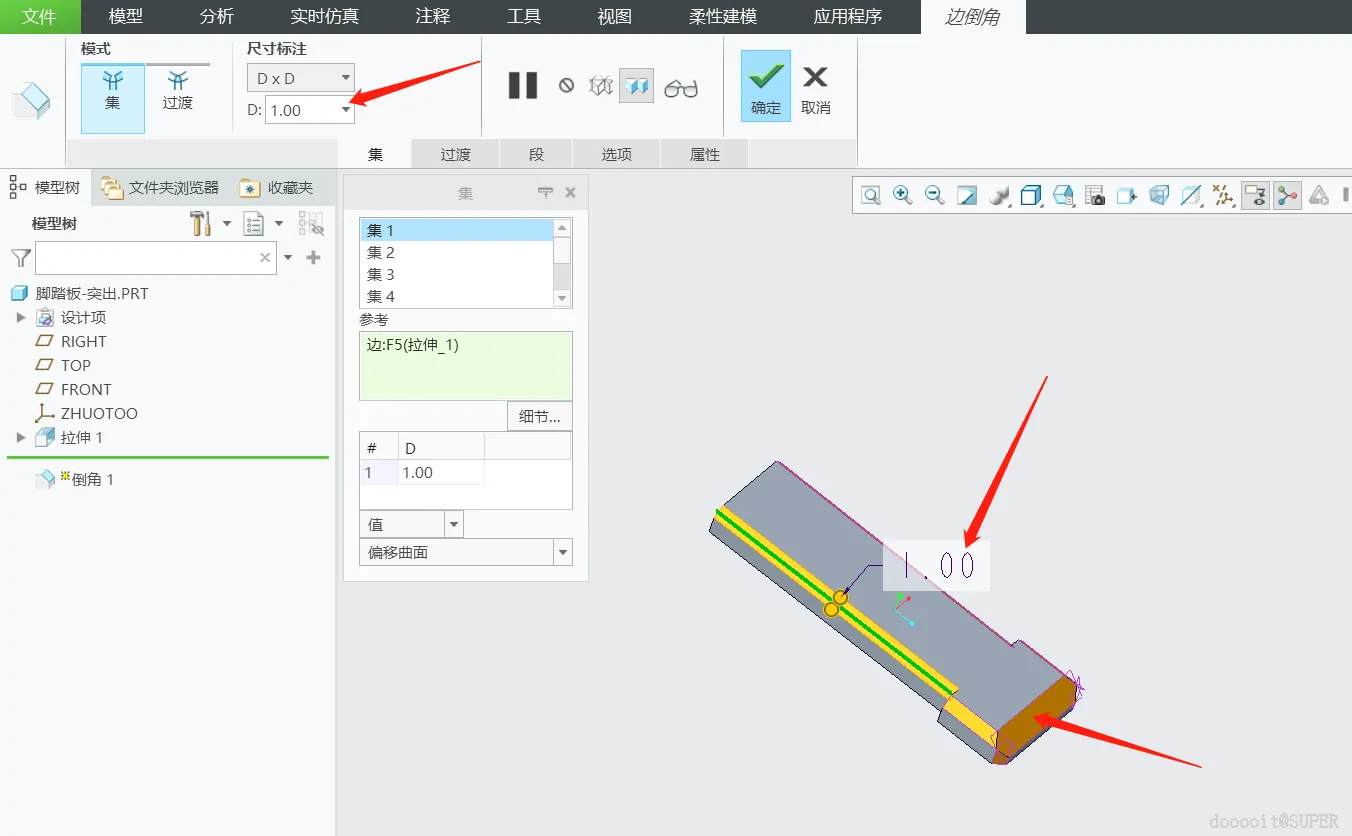1352x836 pixels.
Task: Click the set list scrollbar down arrow
Action: coord(562,298)
